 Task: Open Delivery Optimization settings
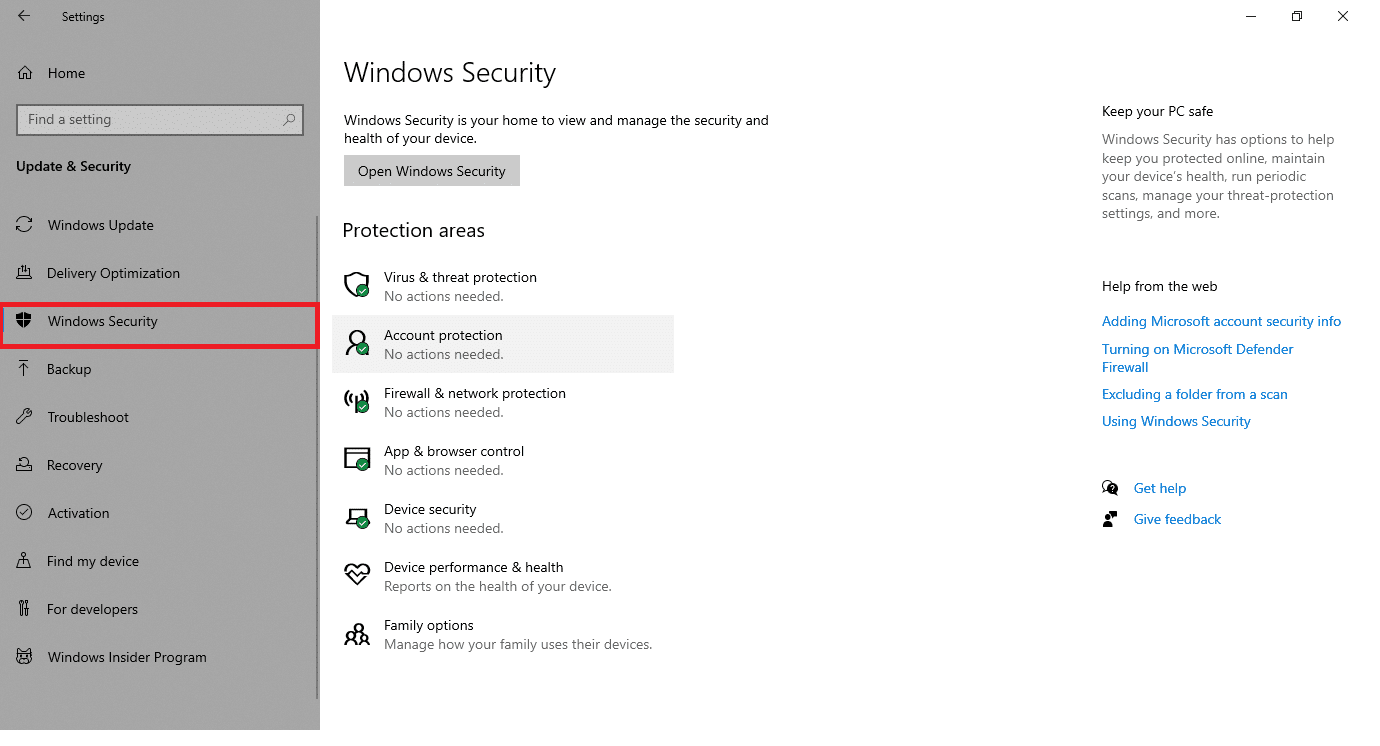point(113,272)
